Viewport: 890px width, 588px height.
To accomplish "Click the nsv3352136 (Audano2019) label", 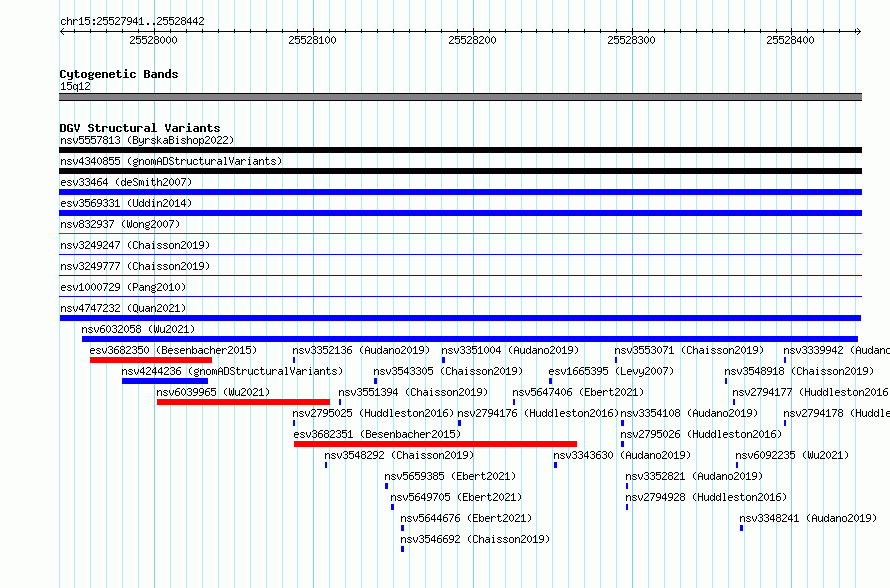I will tap(361, 350).
